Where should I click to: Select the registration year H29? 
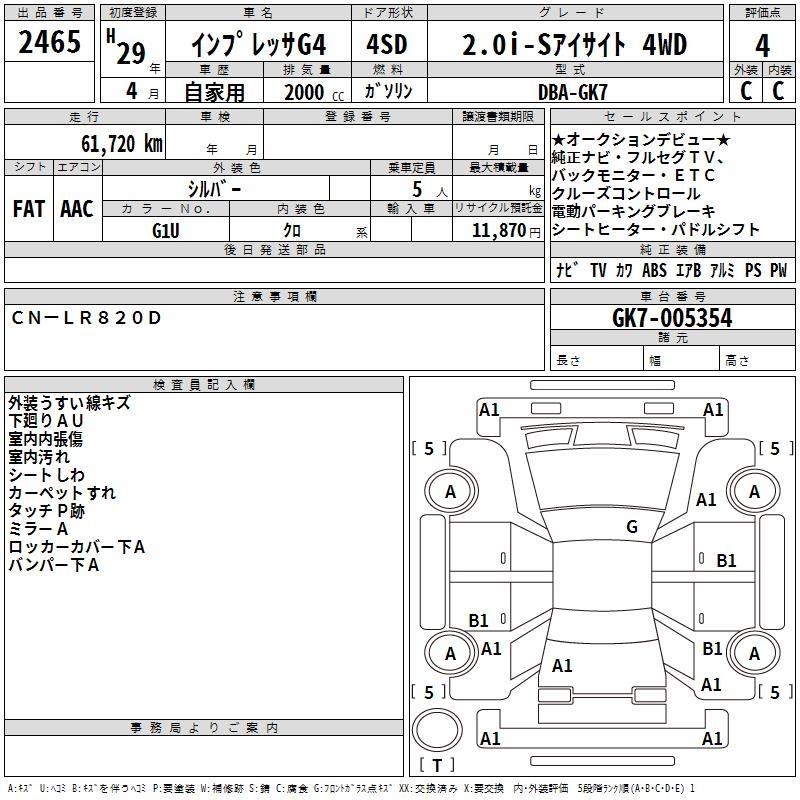tap(126, 47)
